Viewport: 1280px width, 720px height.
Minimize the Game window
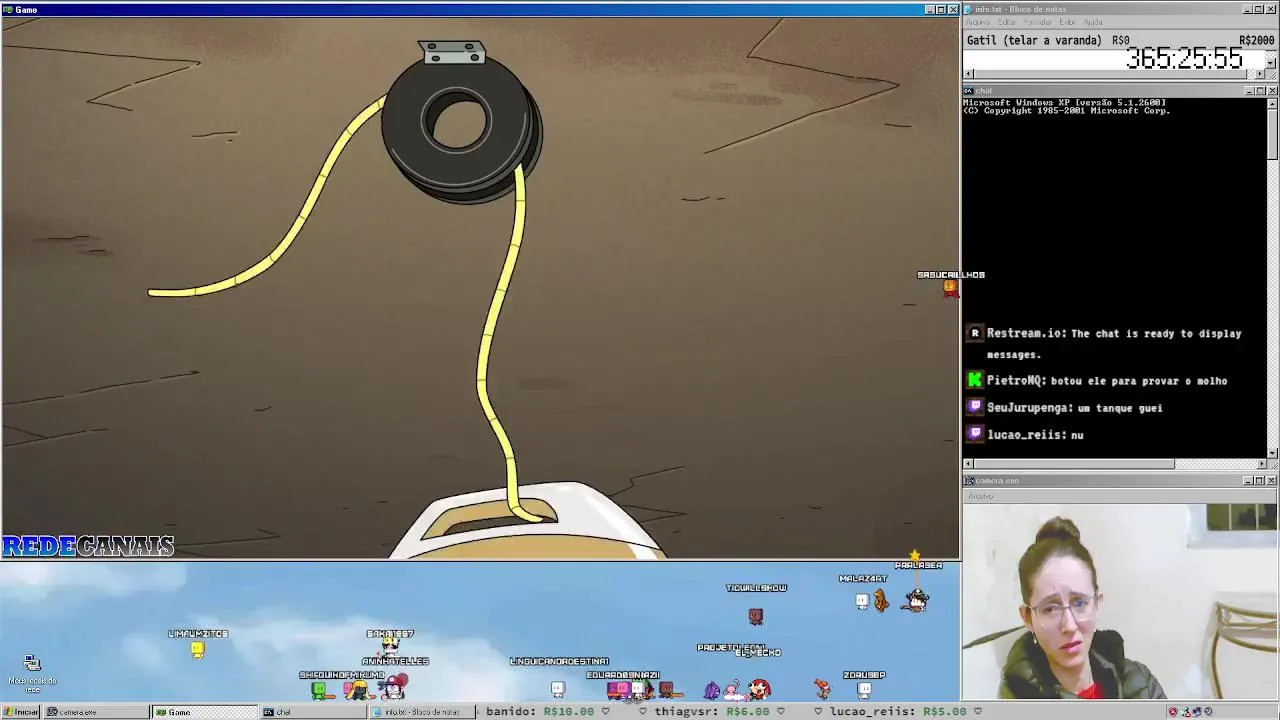click(929, 9)
